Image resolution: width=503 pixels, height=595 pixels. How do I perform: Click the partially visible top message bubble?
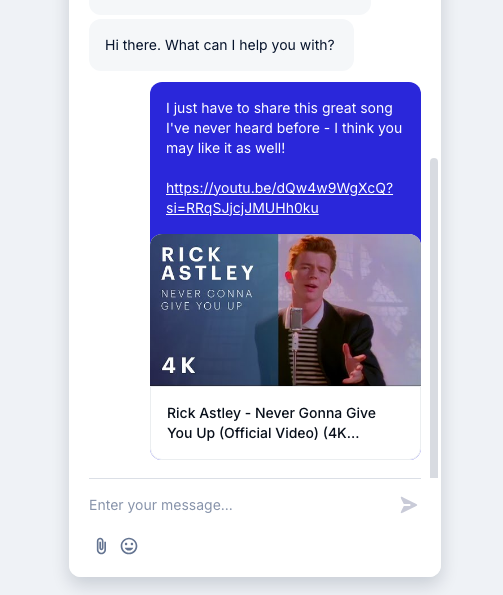coord(230,7)
